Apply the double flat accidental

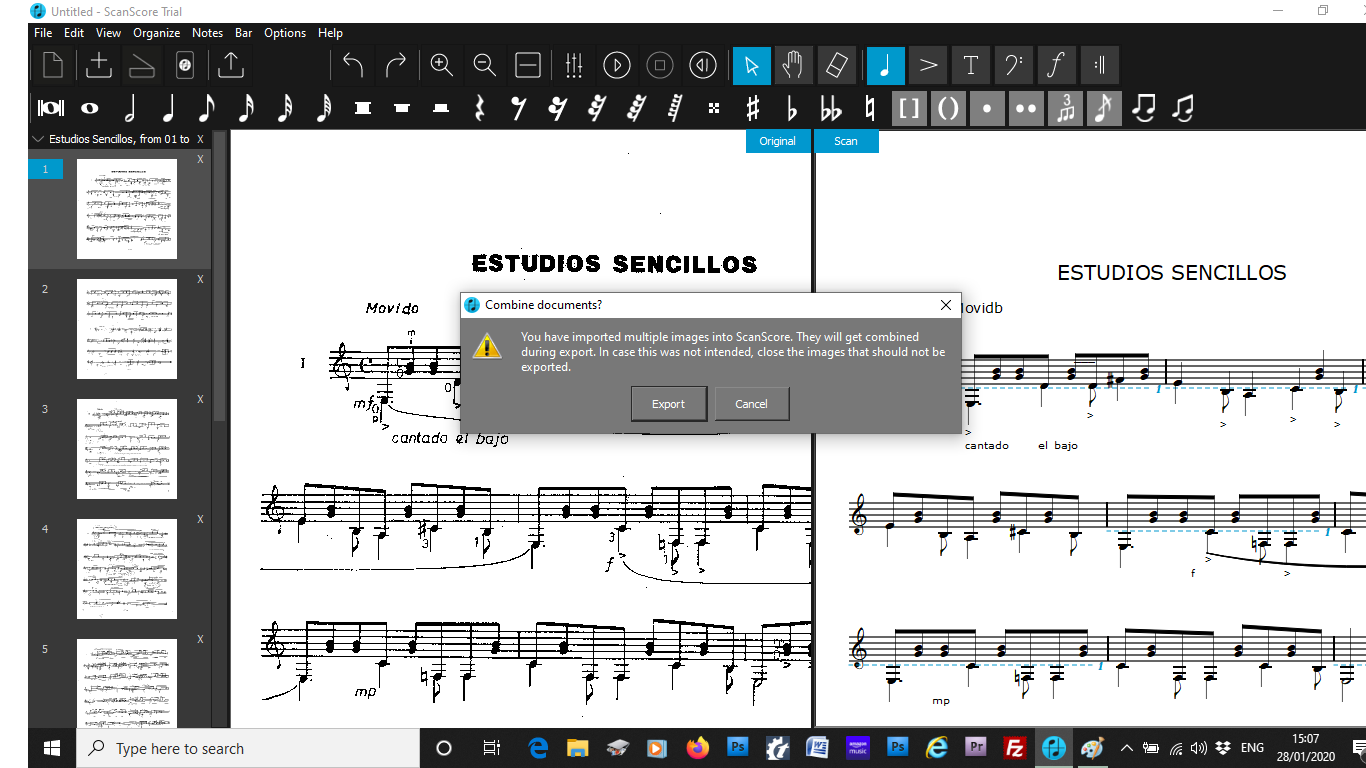[x=831, y=108]
